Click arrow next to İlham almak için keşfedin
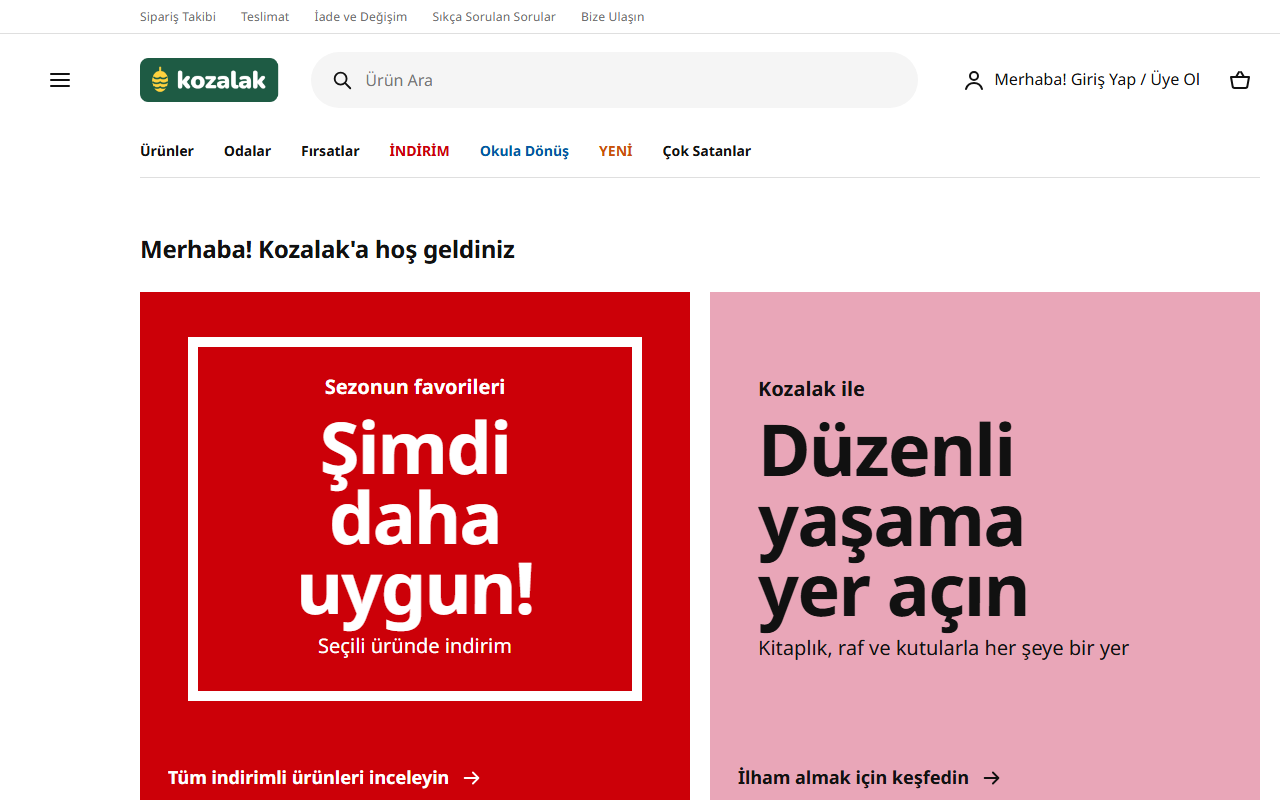 point(991,778)
